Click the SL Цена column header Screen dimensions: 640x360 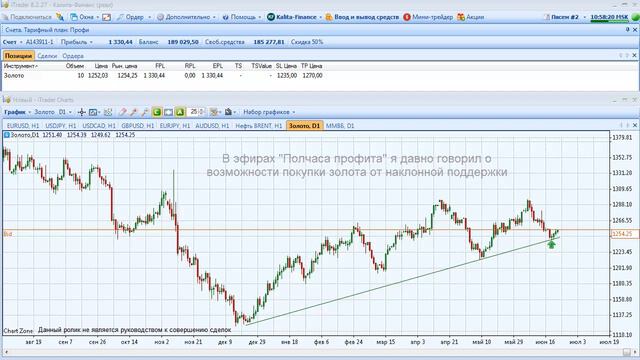286,66
